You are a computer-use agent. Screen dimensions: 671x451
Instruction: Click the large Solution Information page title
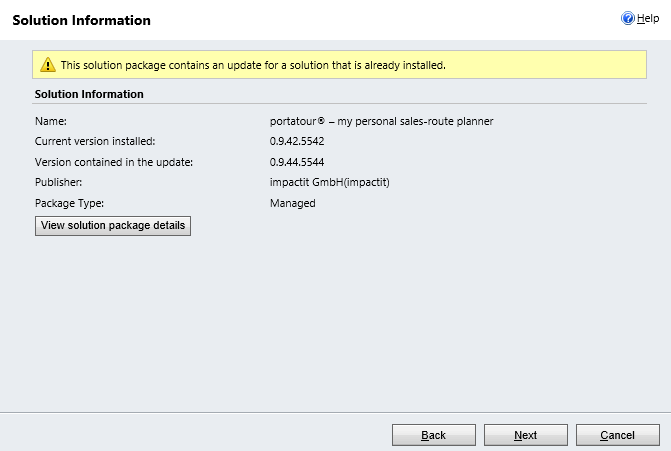81,20
